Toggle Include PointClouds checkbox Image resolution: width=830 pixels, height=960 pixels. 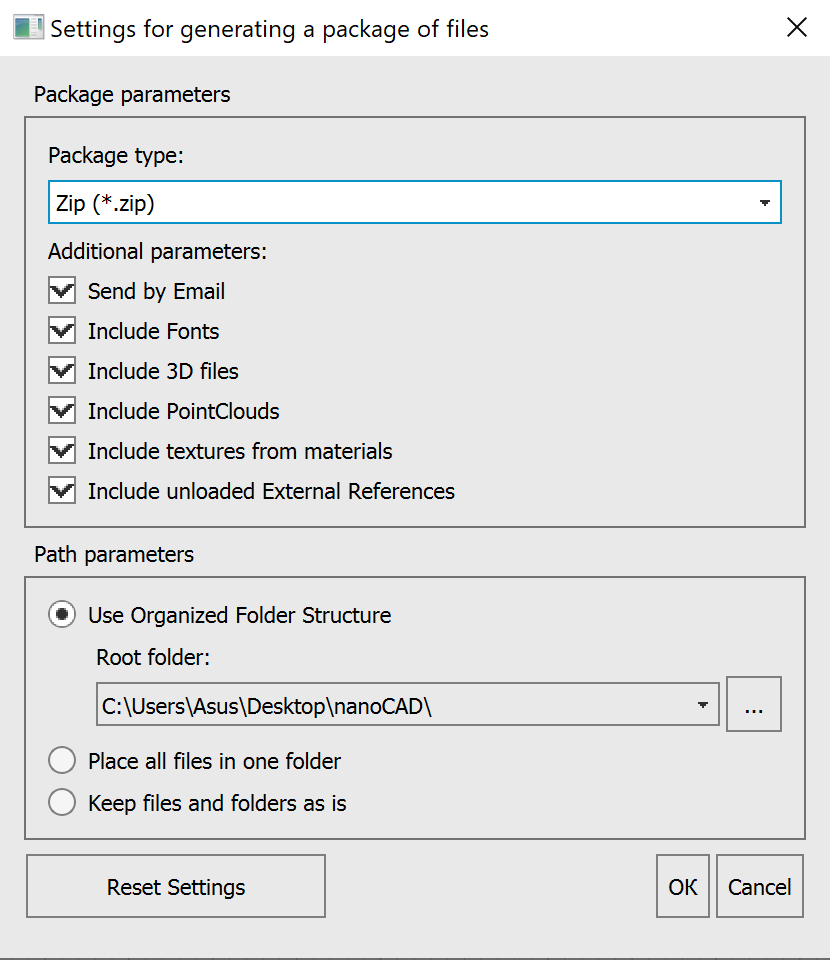click(x=62, y=411)
